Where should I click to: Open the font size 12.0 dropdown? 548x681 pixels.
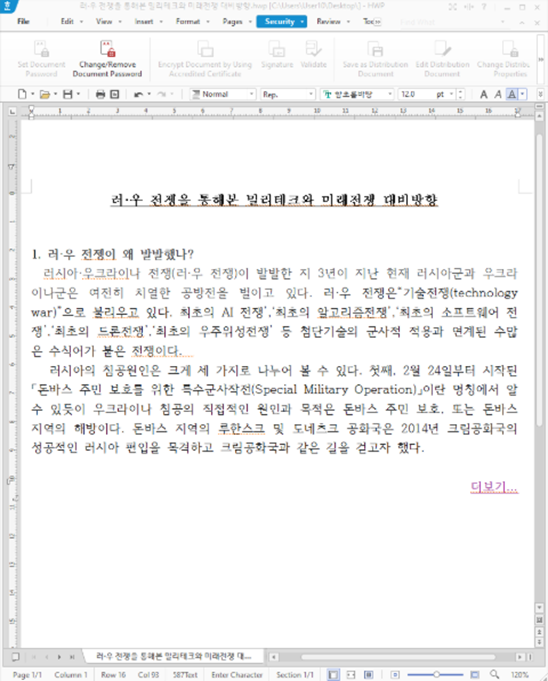pos(452,94)
